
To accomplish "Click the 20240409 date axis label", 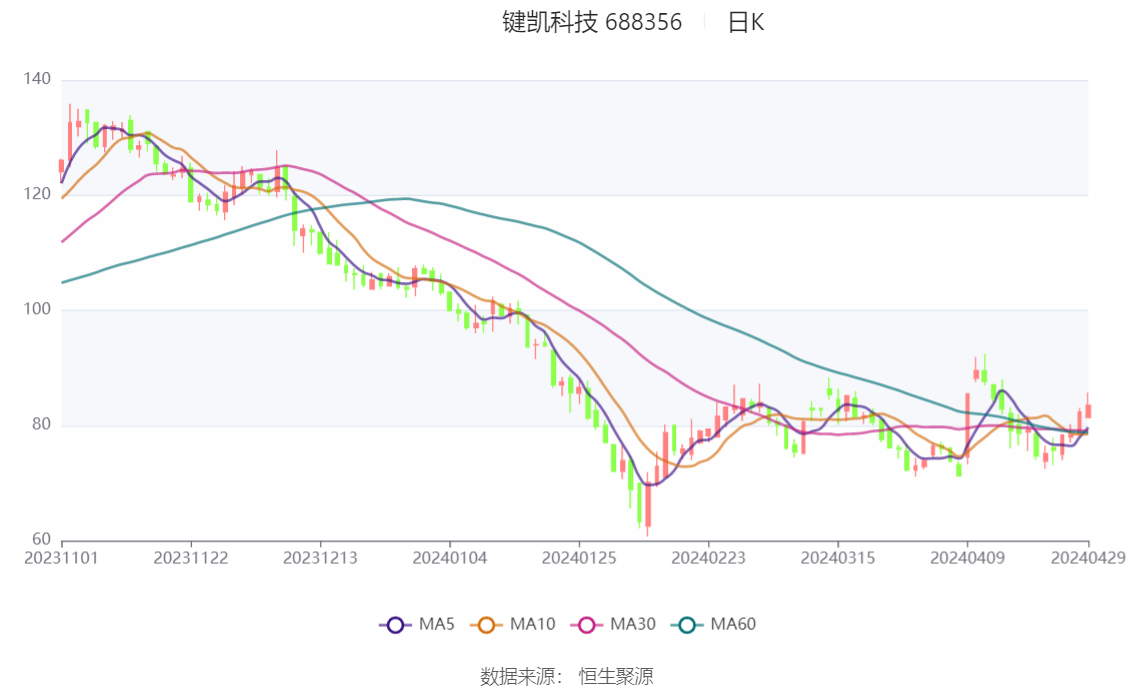I will pyautogui.click(x=967, y=558).
